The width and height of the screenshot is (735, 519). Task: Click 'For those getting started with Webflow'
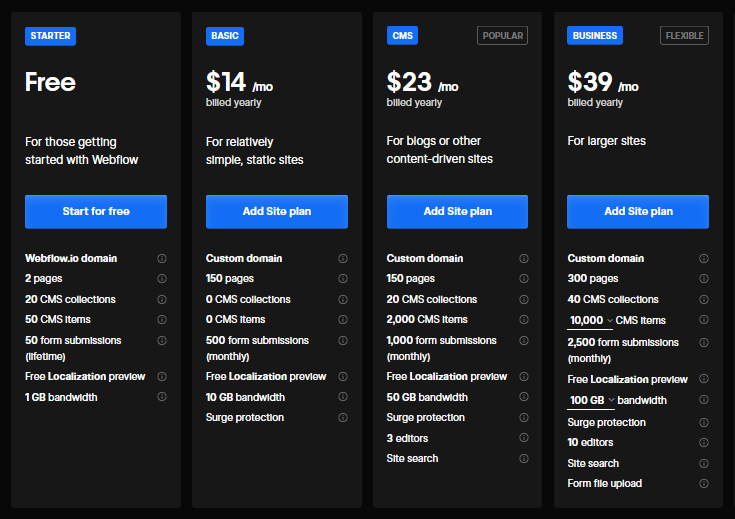[82, 151]
